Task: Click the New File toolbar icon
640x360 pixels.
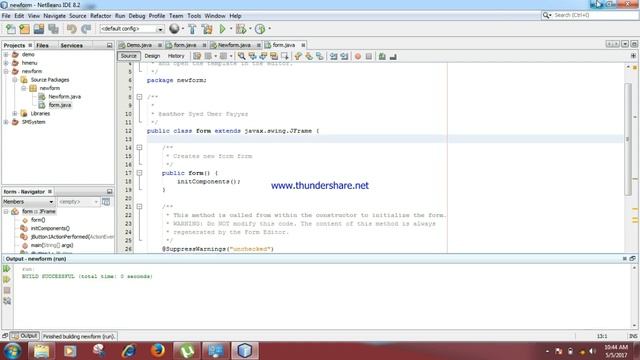Action: tap(11, 29)
